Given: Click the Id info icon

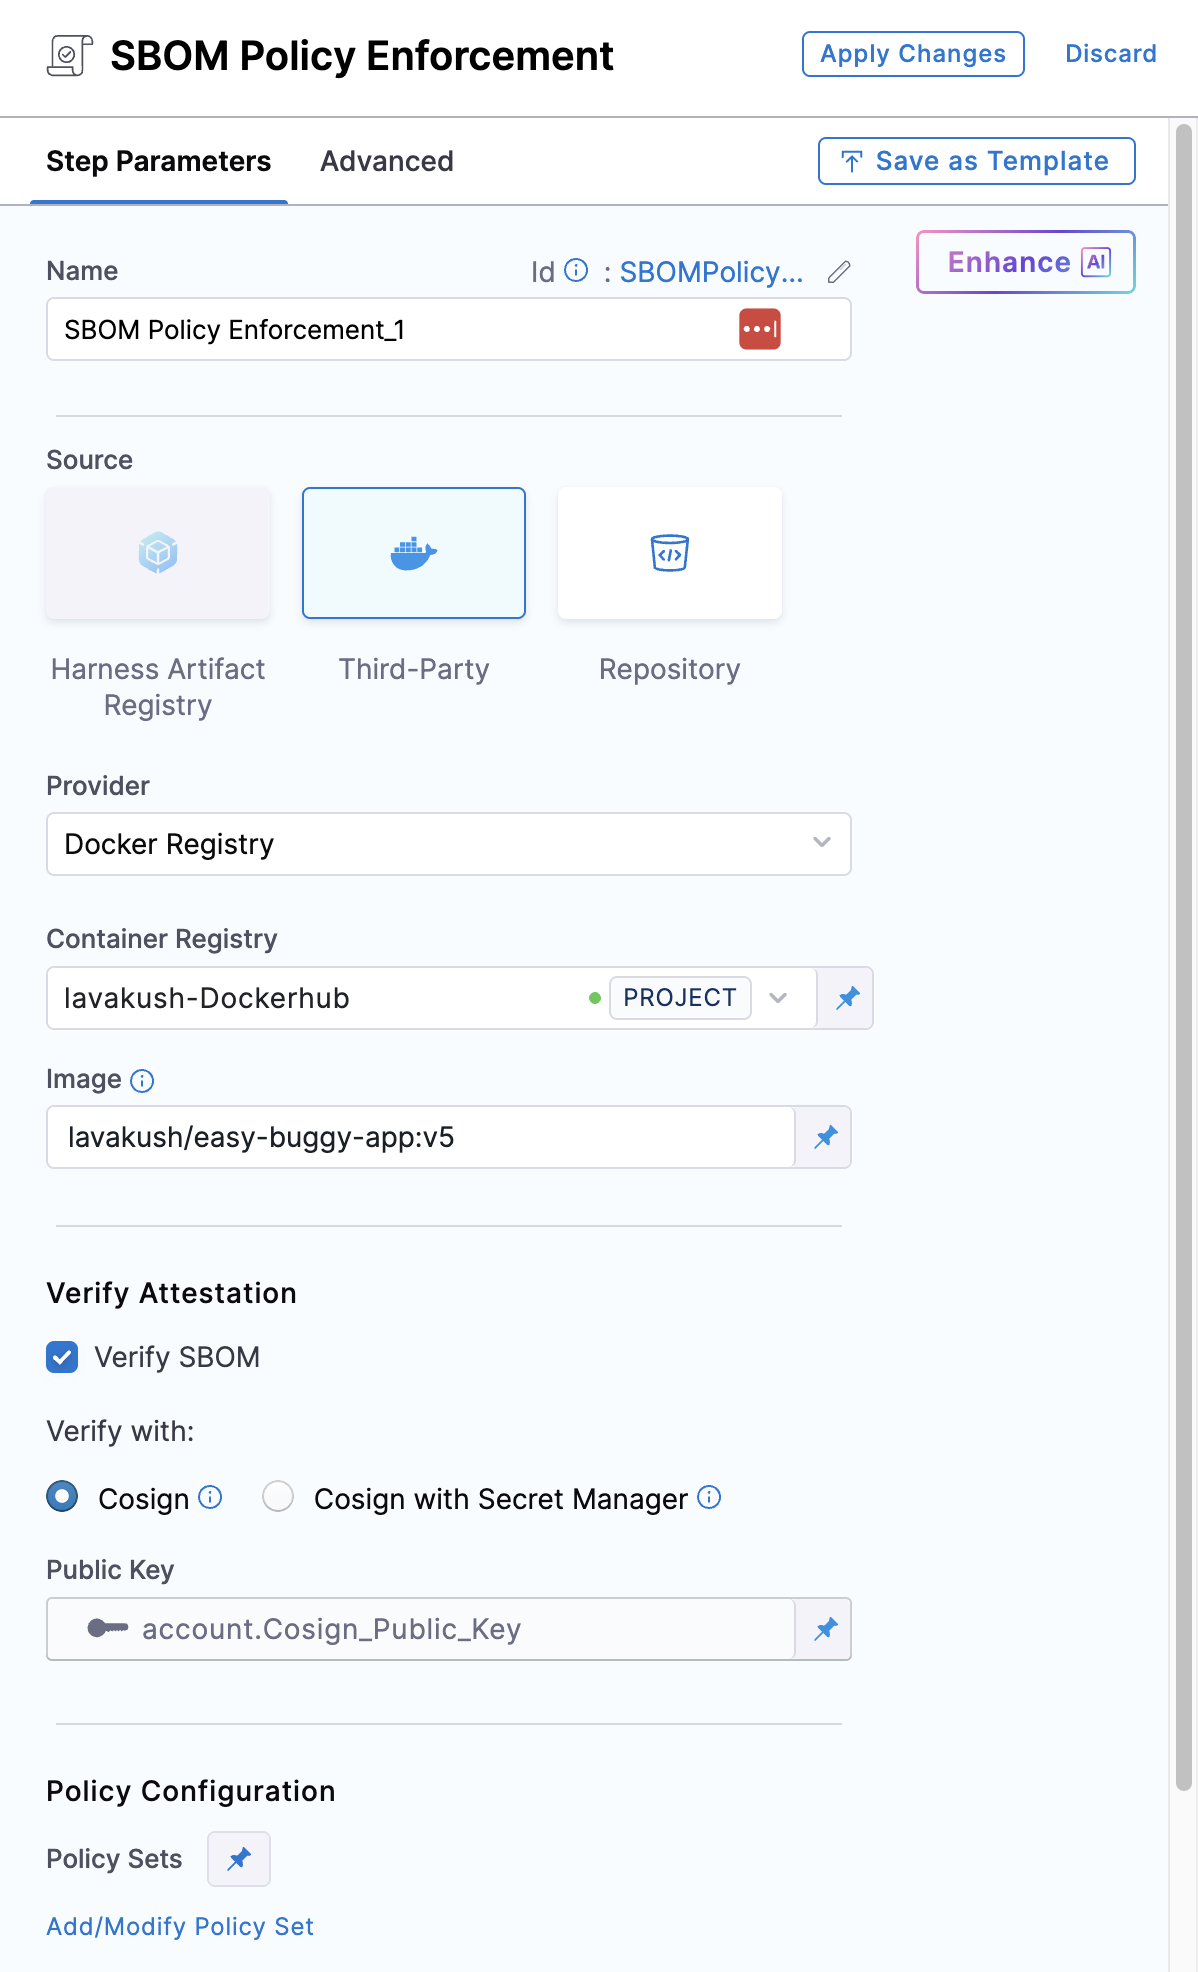Looking at the screenshot, I should coord(576,270).
